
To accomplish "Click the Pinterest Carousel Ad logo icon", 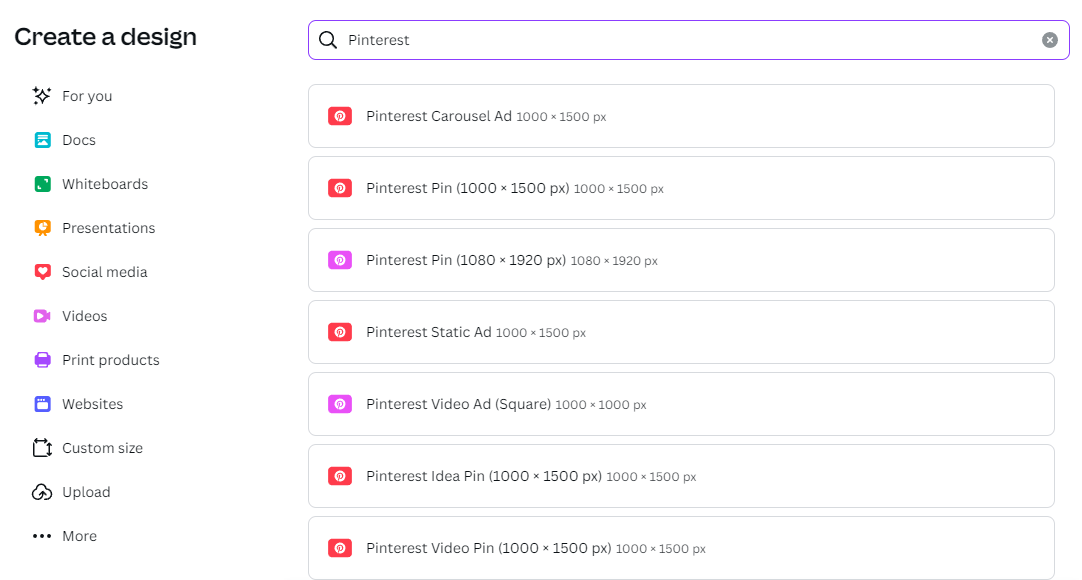I will (340, 117).
